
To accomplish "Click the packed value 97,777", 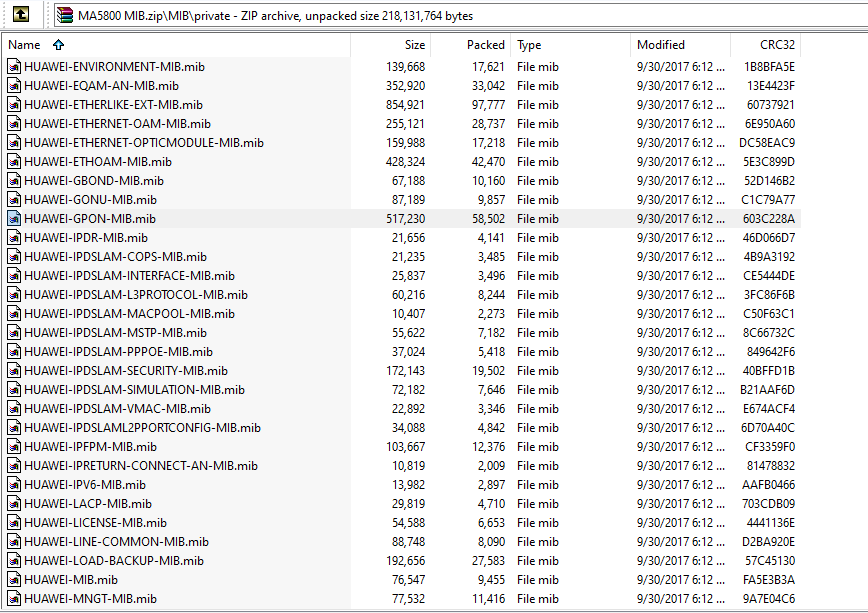I will pos(488,105).
